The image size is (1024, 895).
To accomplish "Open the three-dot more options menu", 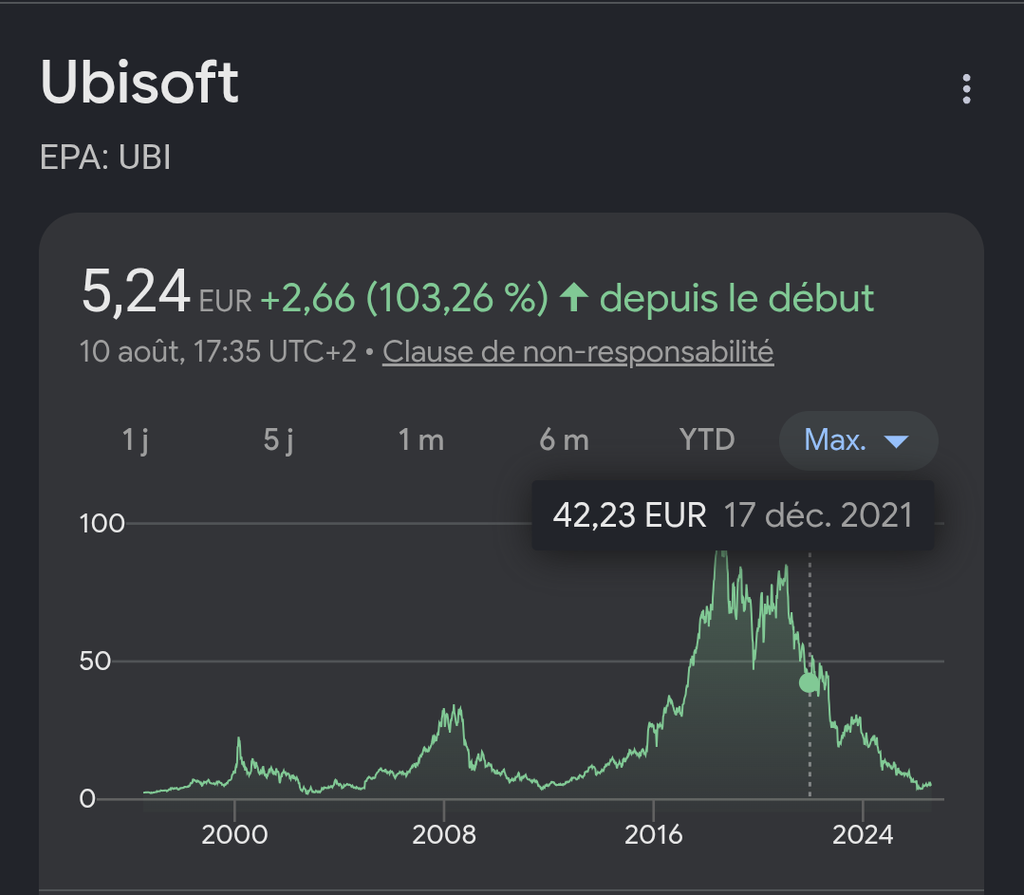I will click(967, 89).
